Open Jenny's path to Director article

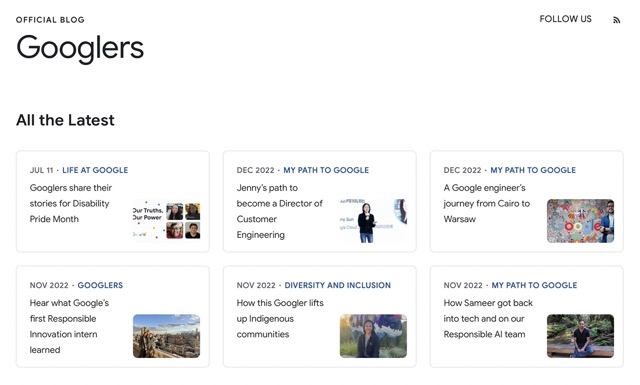tap(280, 211)
